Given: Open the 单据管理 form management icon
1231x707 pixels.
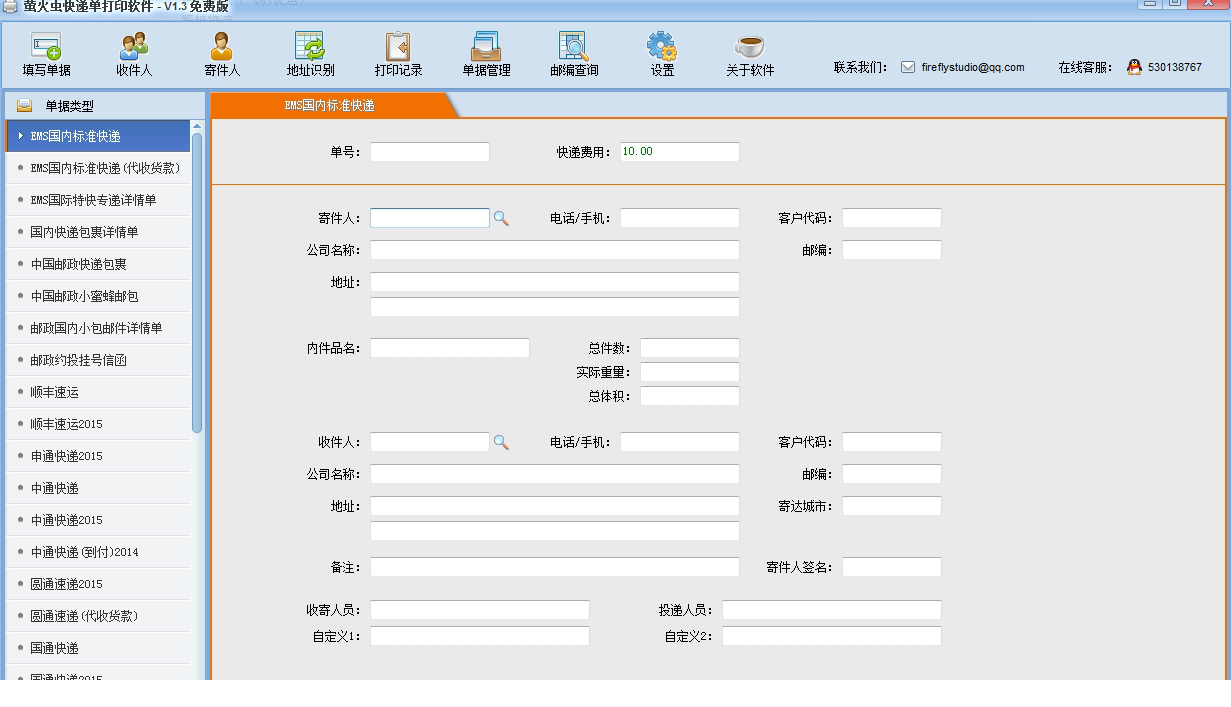Looking at the screenshot, I should coord(486,55).
